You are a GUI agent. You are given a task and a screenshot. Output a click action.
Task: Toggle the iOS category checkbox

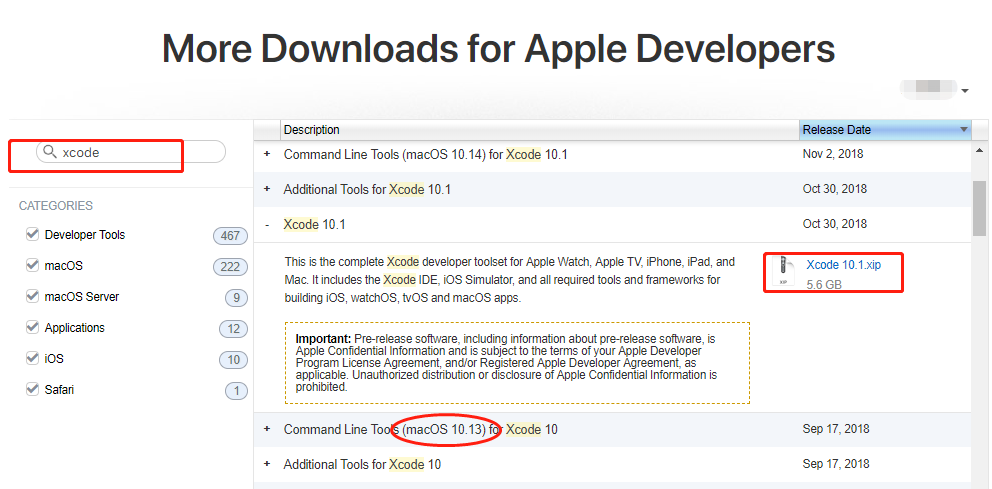tap(32, 359)
